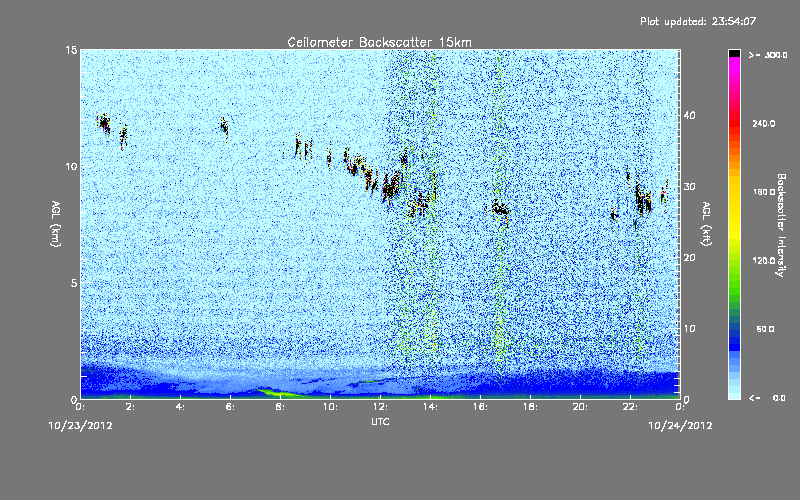This screenshot has width=800, height=500.
Task: Select the start date "10/23/2012"
Action: (x=80, y=426)
